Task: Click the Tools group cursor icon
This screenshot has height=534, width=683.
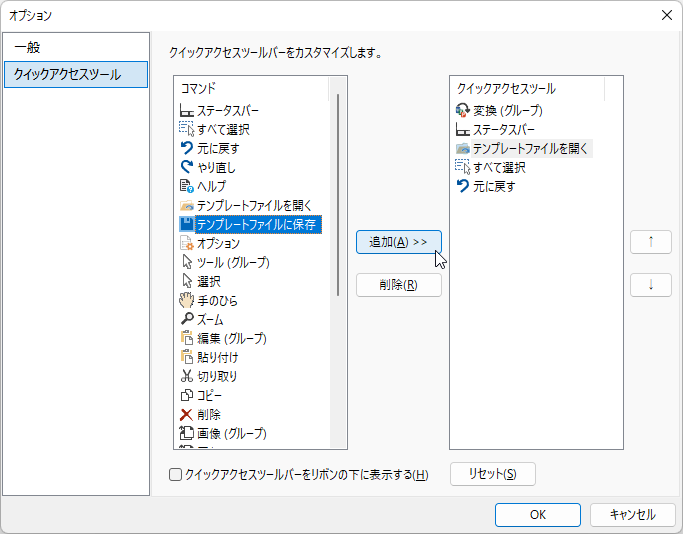Action: tap(186, 262)
